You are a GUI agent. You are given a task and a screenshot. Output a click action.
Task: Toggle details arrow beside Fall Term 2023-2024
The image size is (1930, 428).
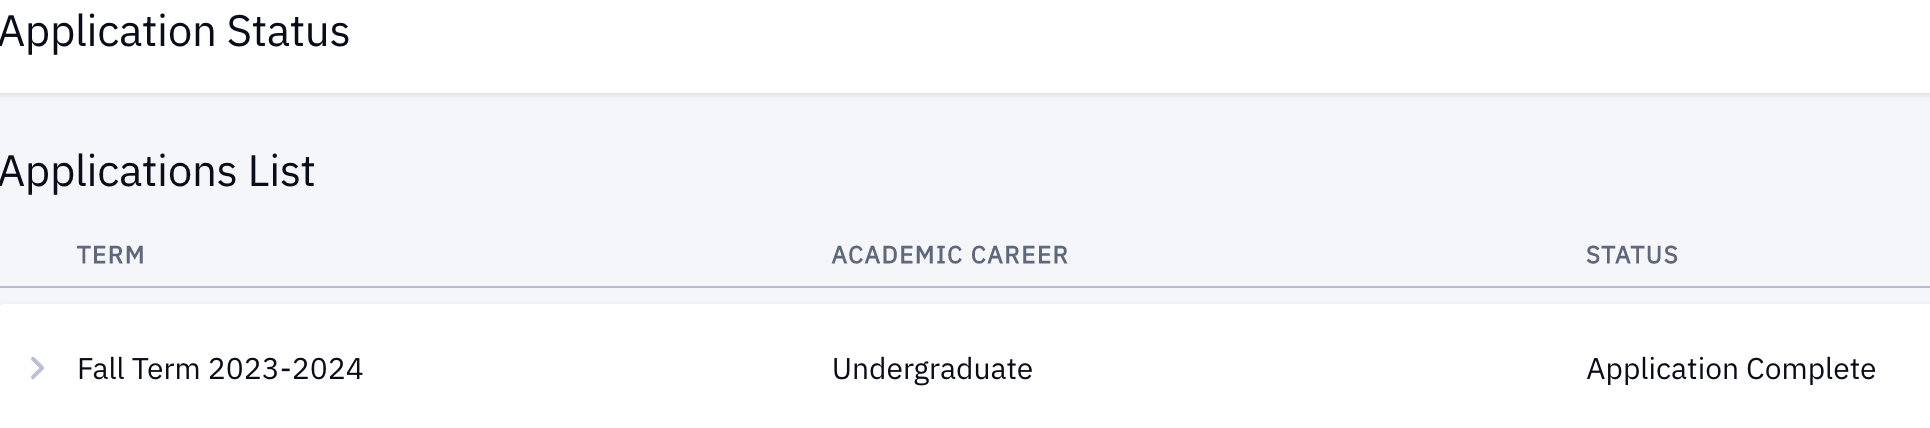(x=38, y=369)
